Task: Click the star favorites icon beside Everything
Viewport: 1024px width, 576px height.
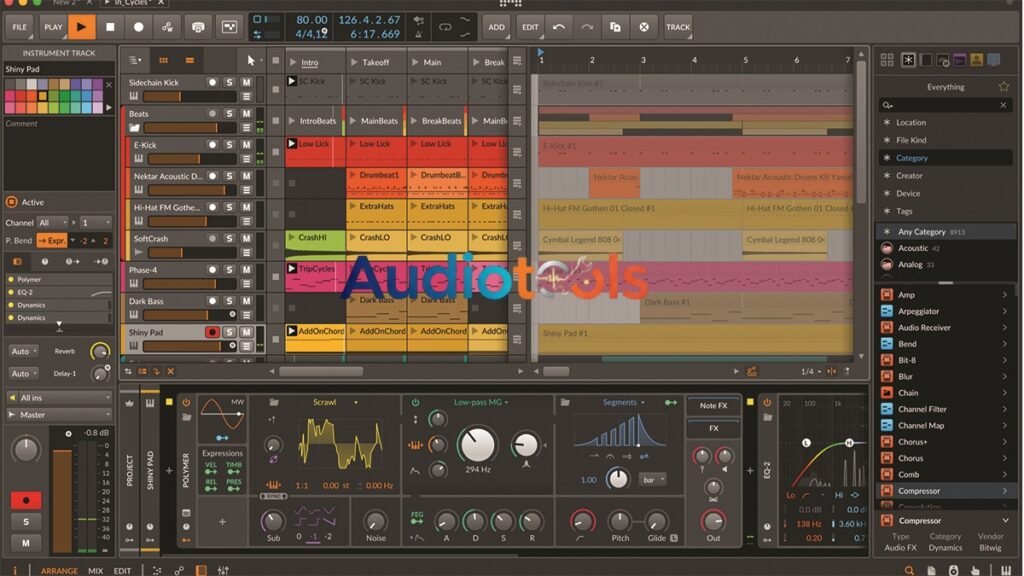Action: (x=1005, y=86)
